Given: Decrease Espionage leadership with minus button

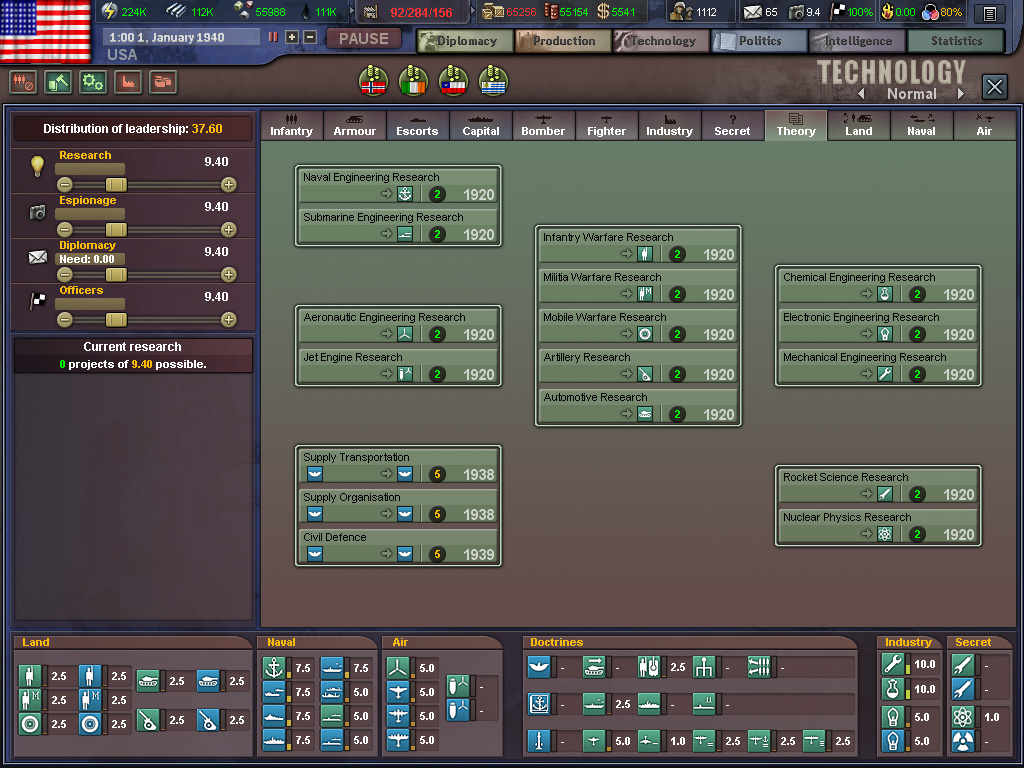Looking at the screenshot, I should tap(65, 229).
